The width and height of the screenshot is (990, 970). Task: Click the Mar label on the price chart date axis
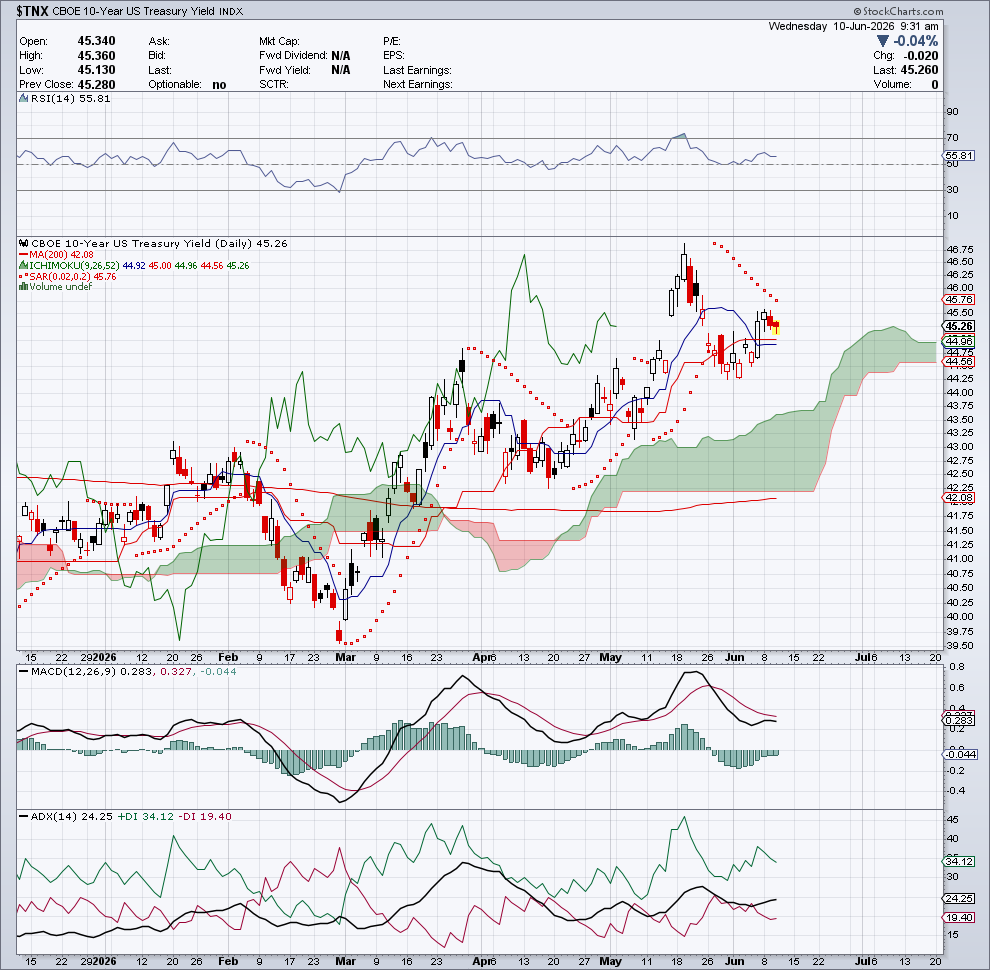tap(345, 657)
